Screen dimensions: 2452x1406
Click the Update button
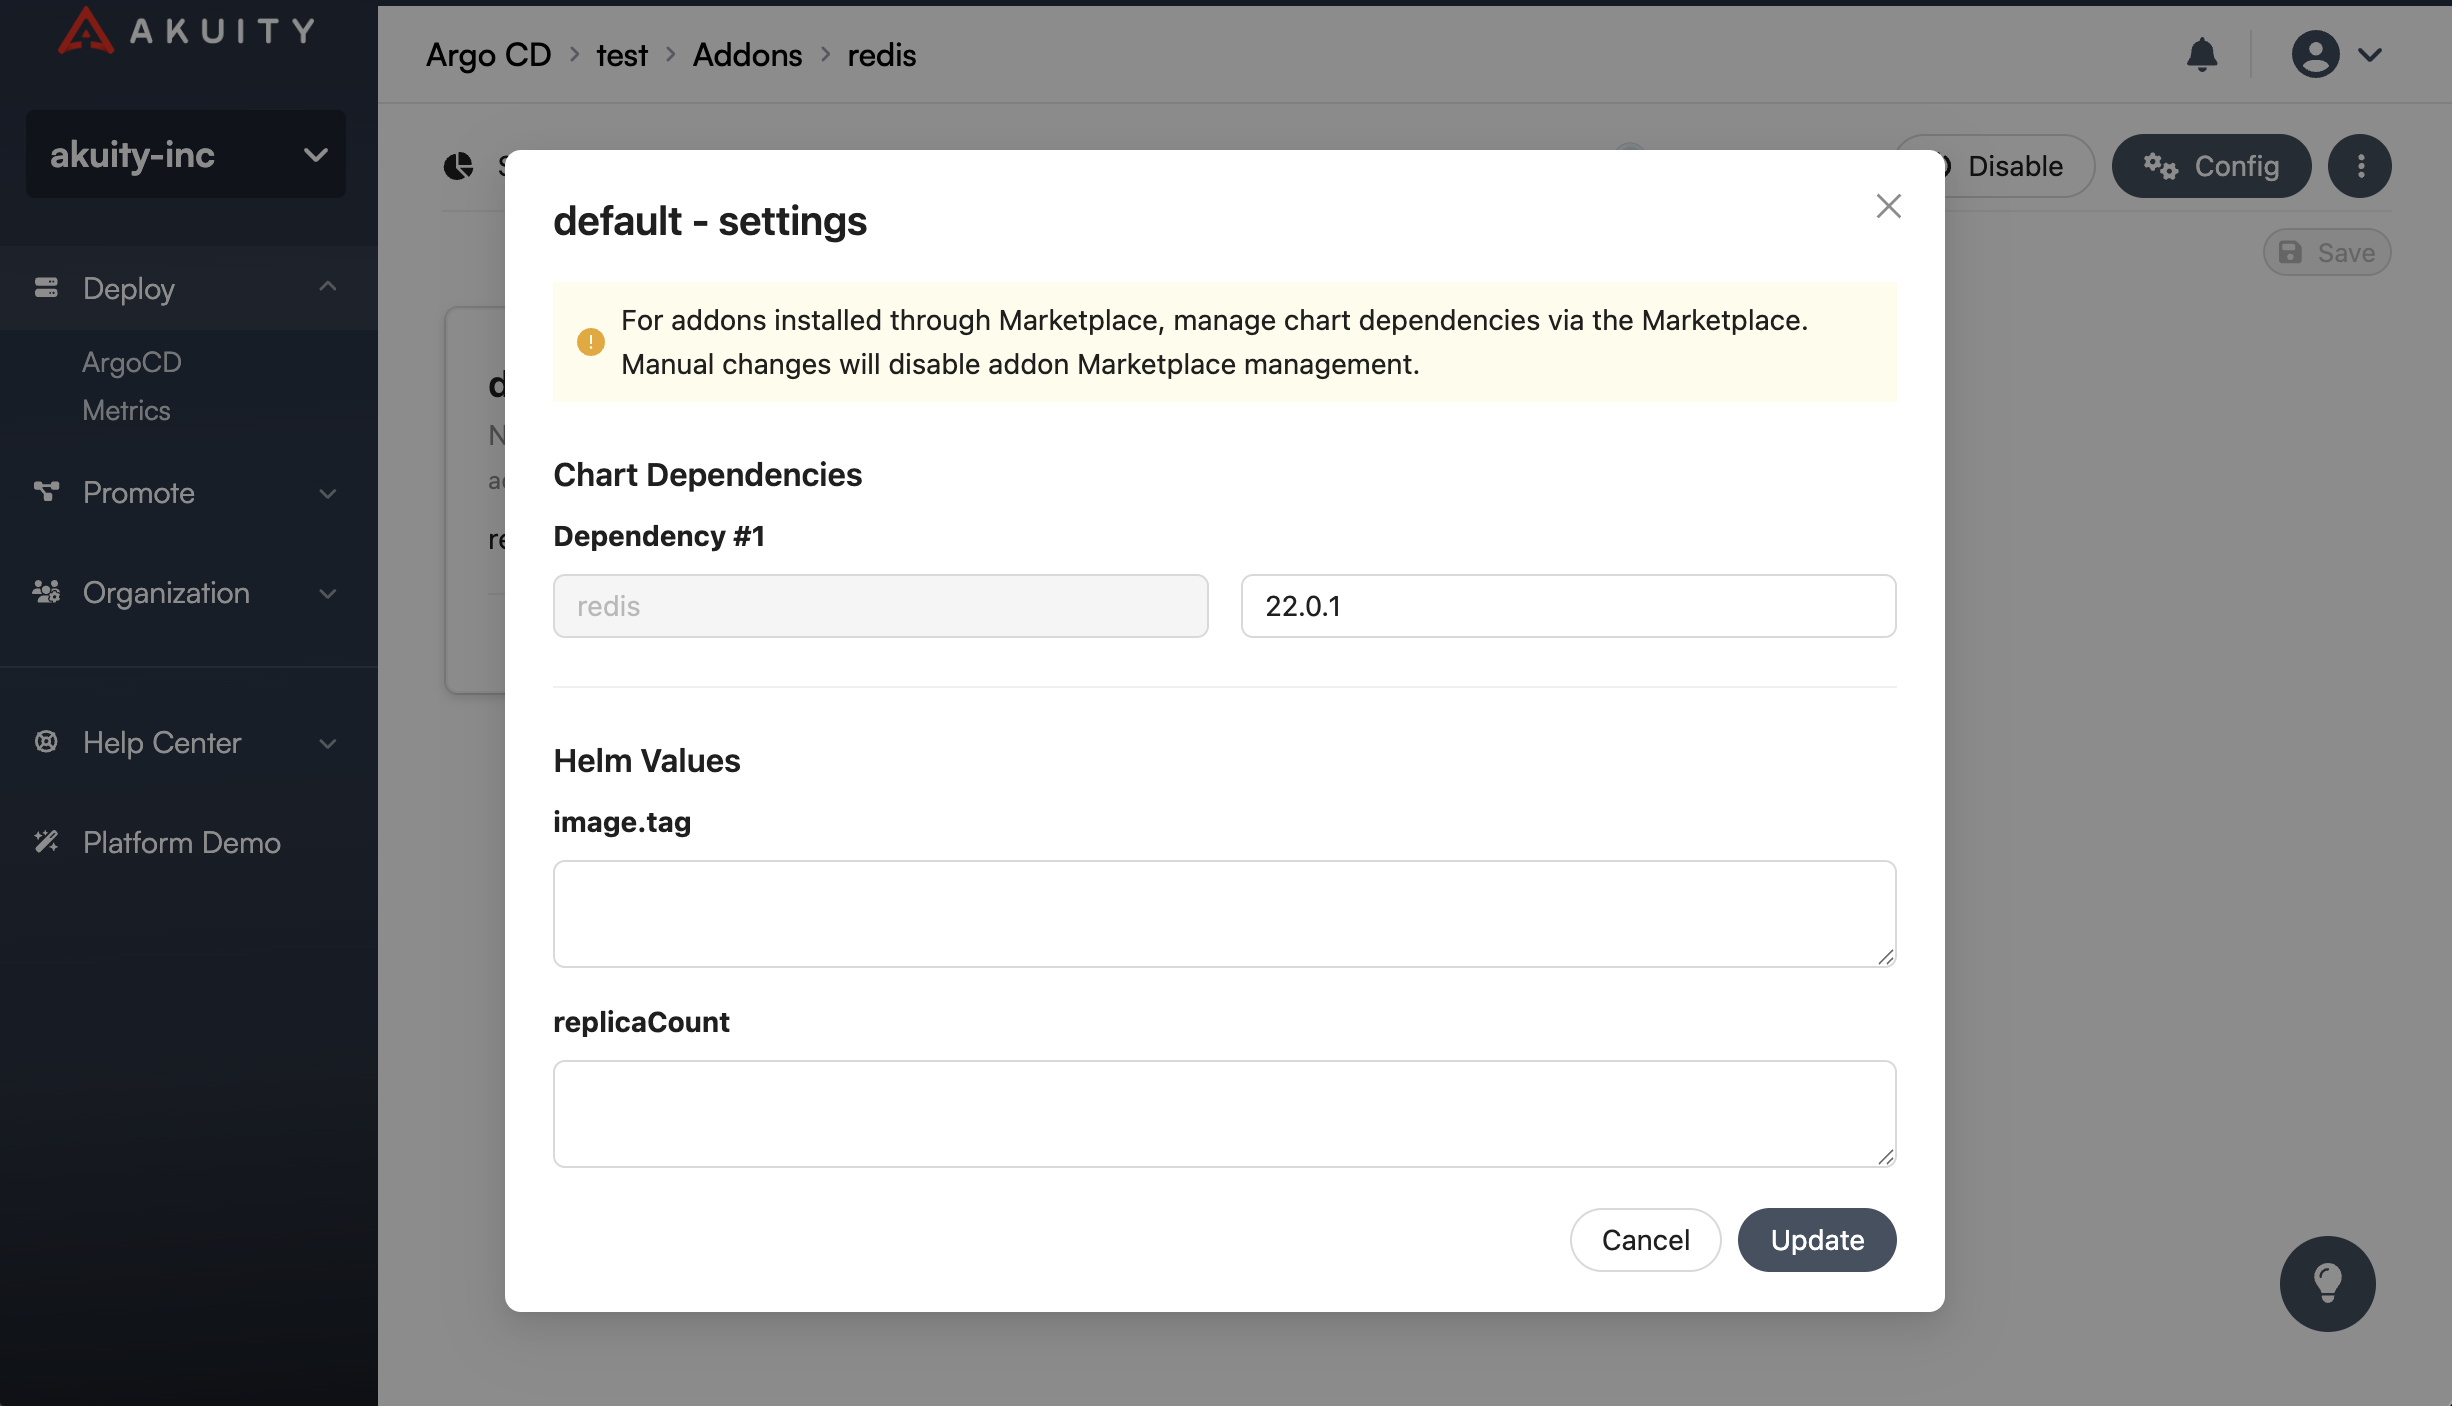[1817, 1240]
